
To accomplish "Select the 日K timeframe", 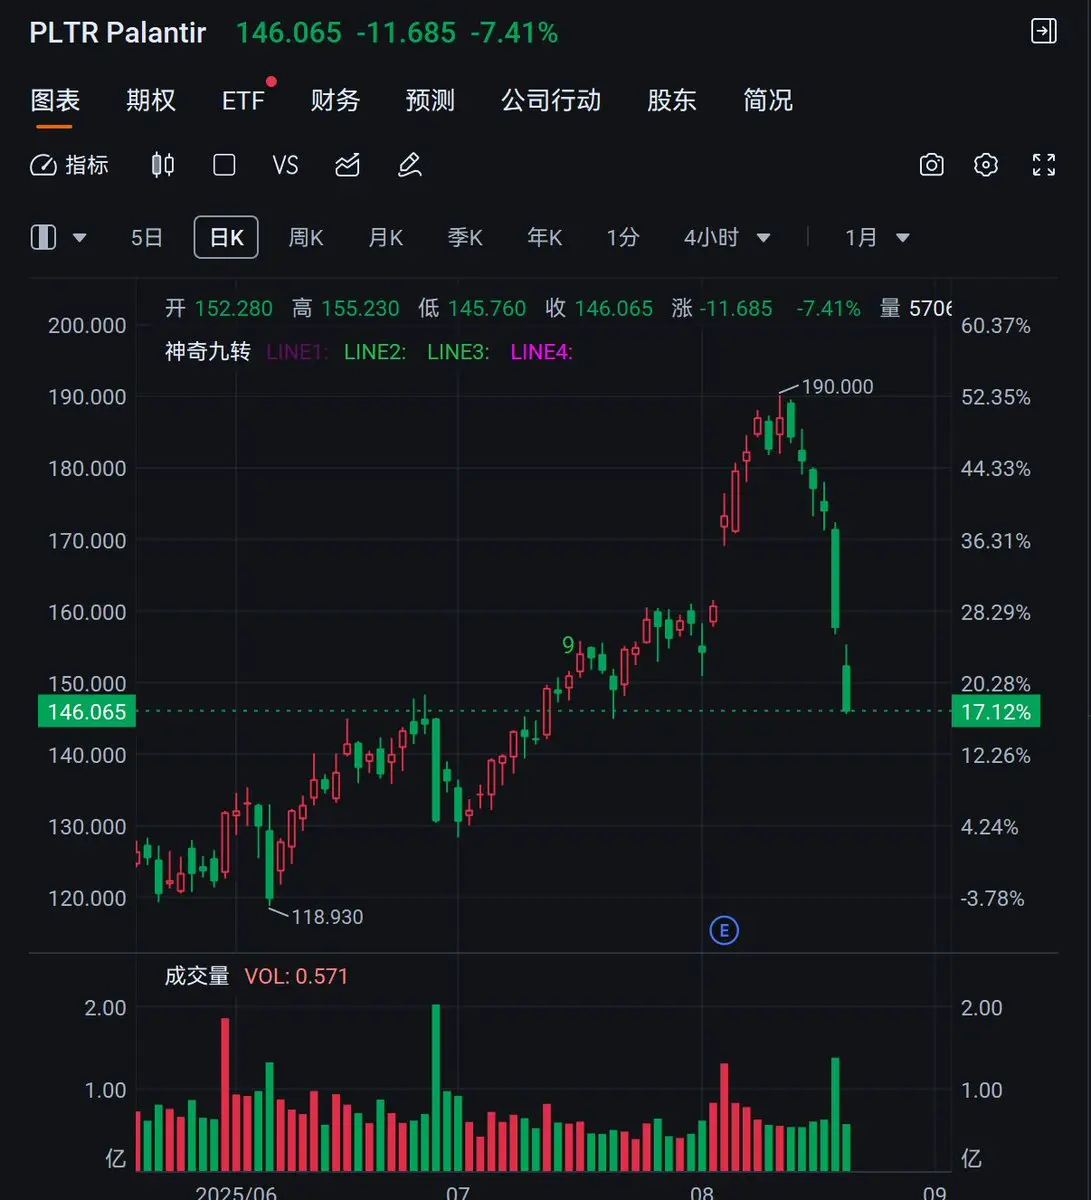I will coord(226,237).
